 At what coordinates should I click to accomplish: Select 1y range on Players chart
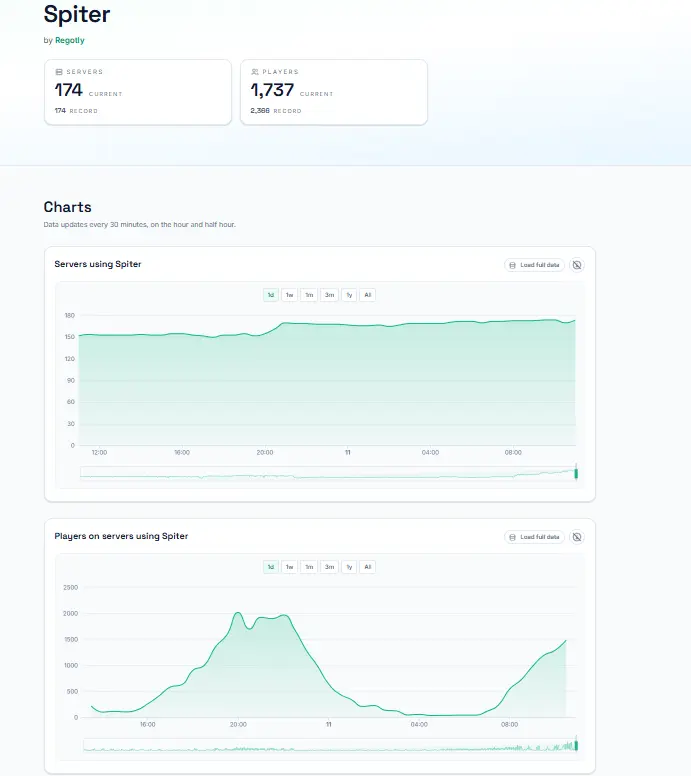[349, 567]
